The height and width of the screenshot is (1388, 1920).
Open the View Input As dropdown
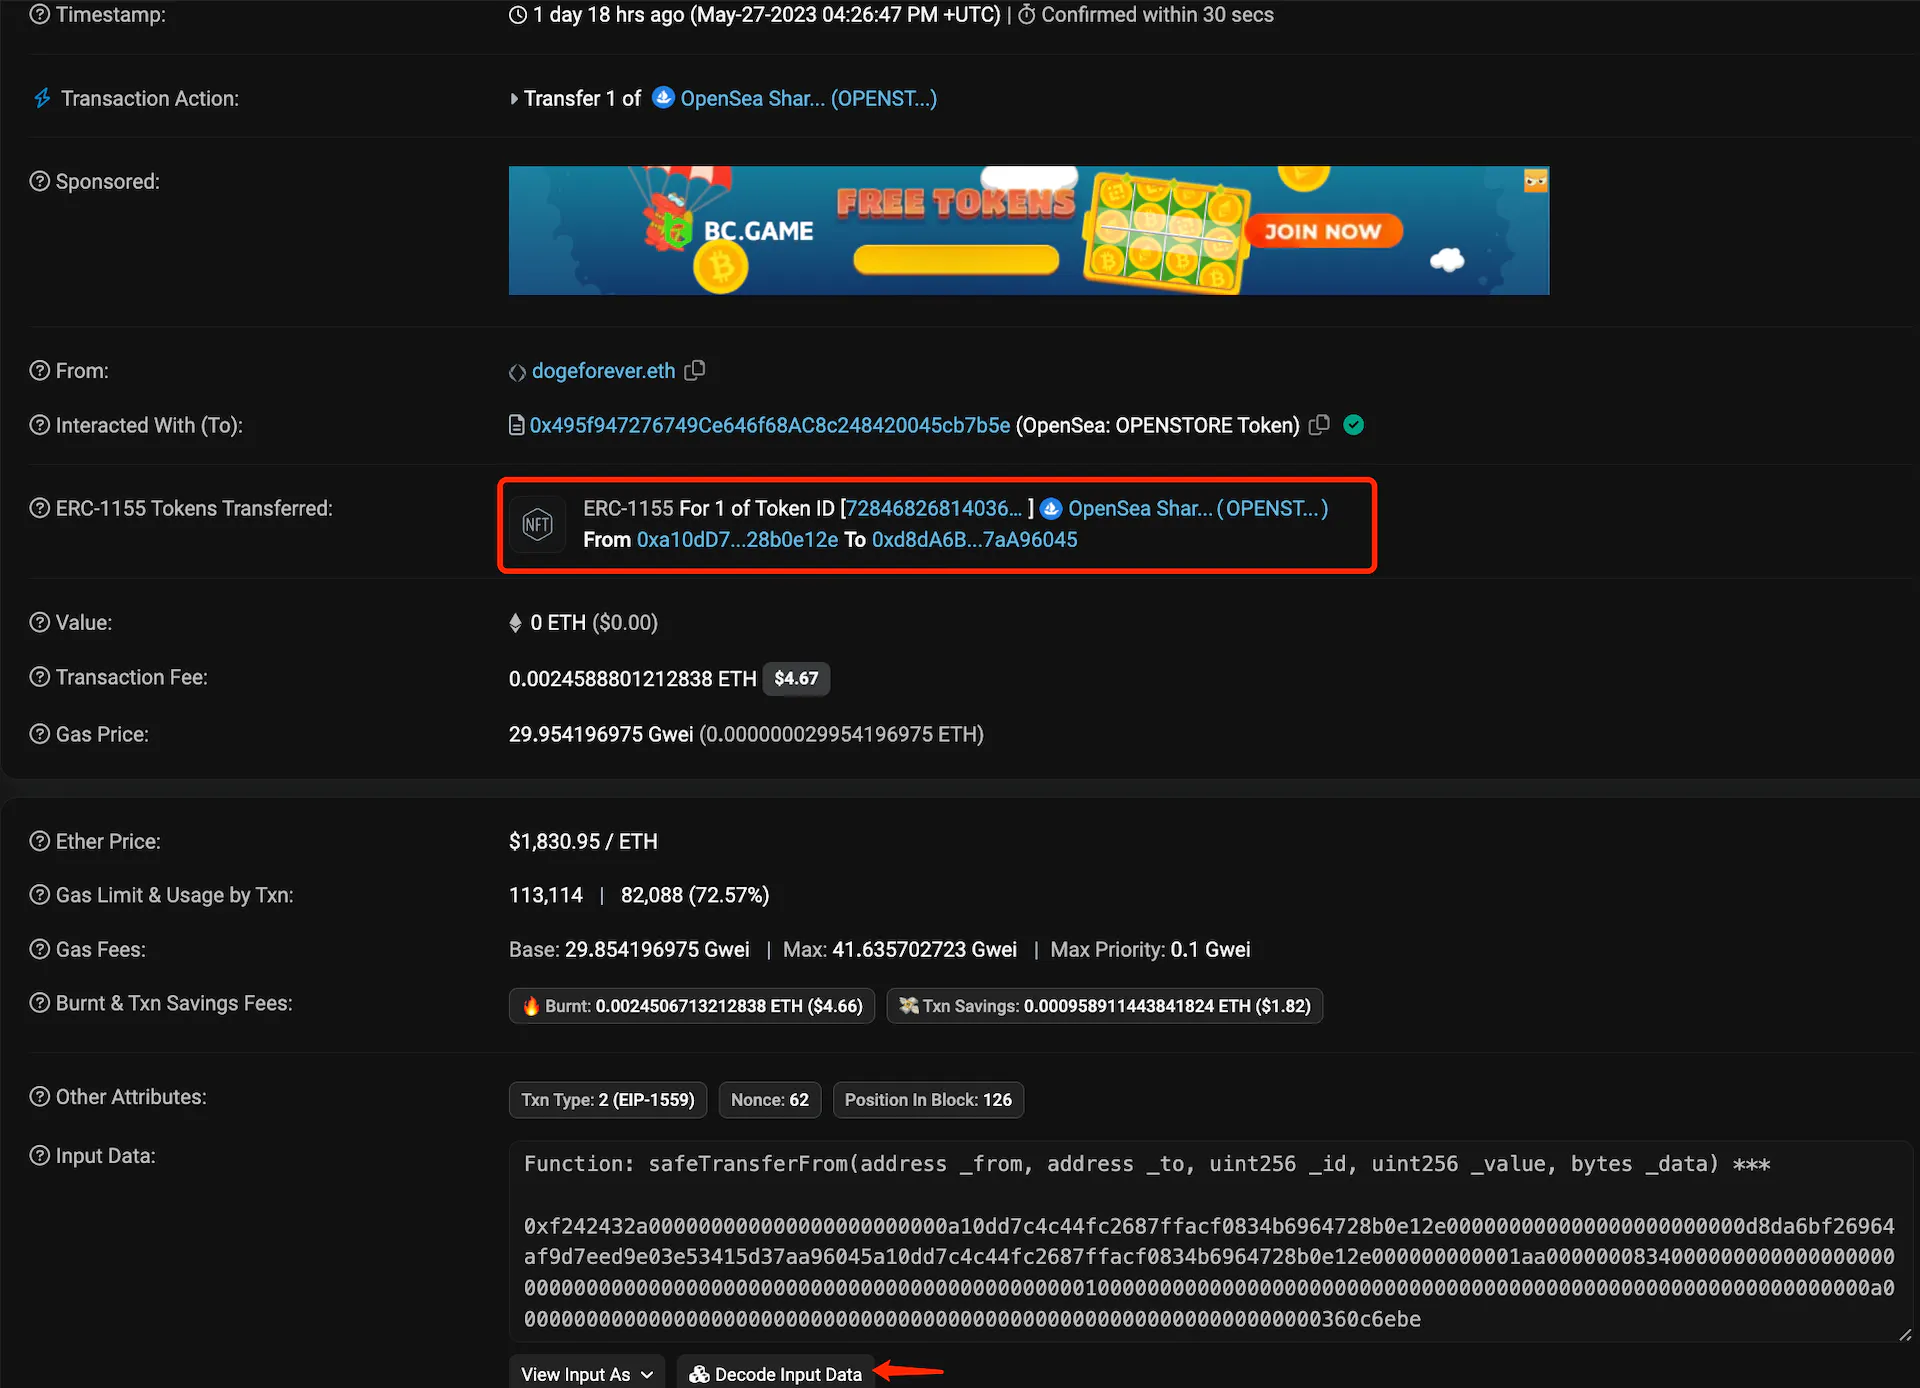[x=587, y=1373]
